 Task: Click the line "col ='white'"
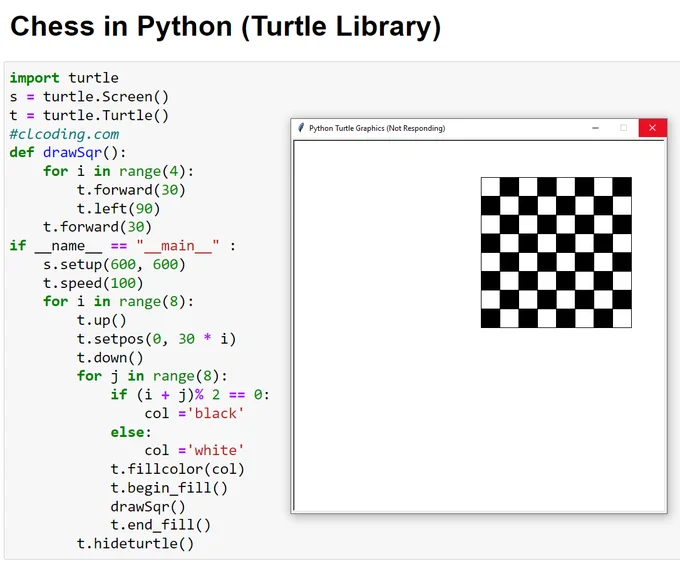[194, 450]
